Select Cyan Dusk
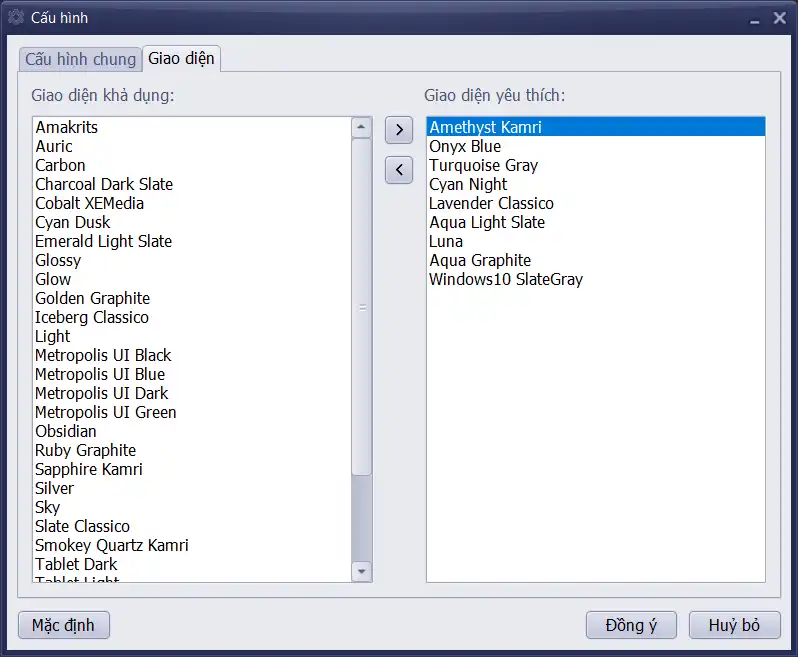This screenshot has width=798, height=657. (x=192, y=222)
